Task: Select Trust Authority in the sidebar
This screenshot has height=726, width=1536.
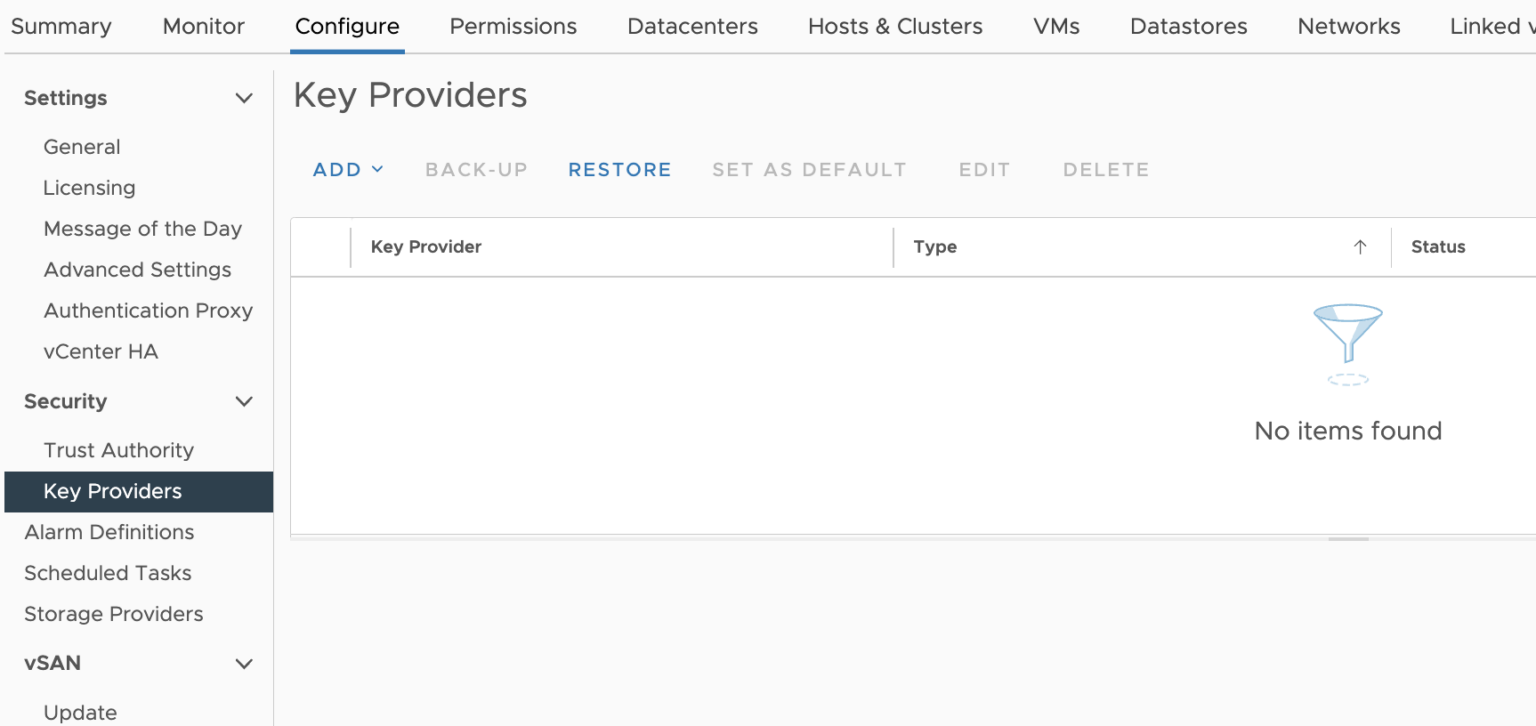Action: tap(119, 450)
